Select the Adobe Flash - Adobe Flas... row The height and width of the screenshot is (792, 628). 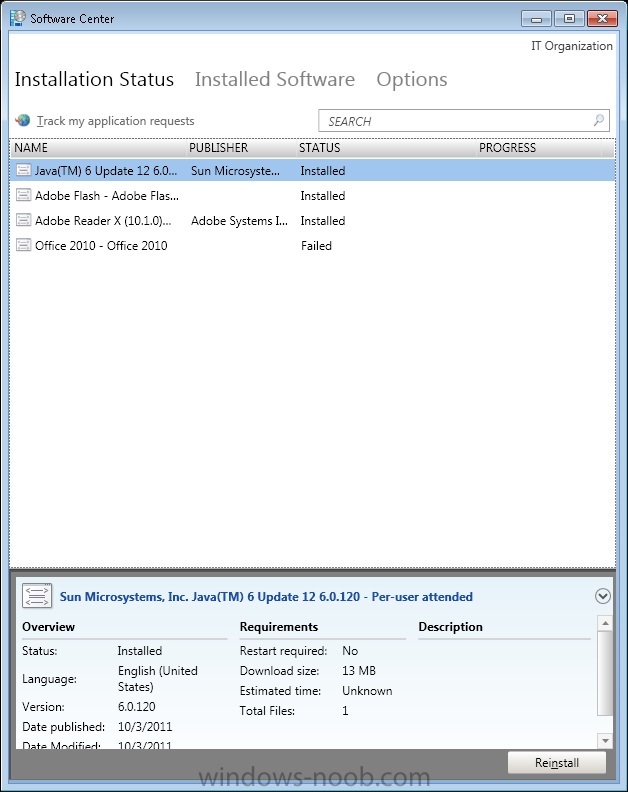point(312,195)
